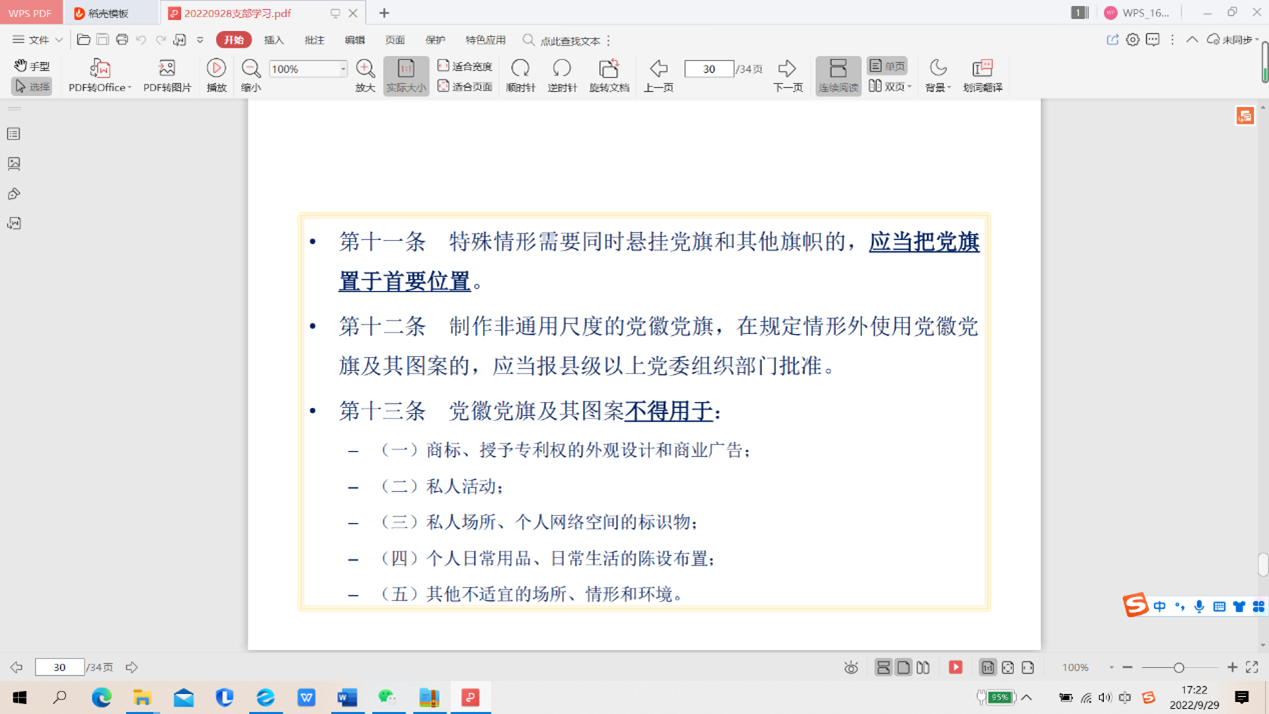Click the 手型 hand tool button
The image size is (1269, 714).
click(x=32, y=66)
